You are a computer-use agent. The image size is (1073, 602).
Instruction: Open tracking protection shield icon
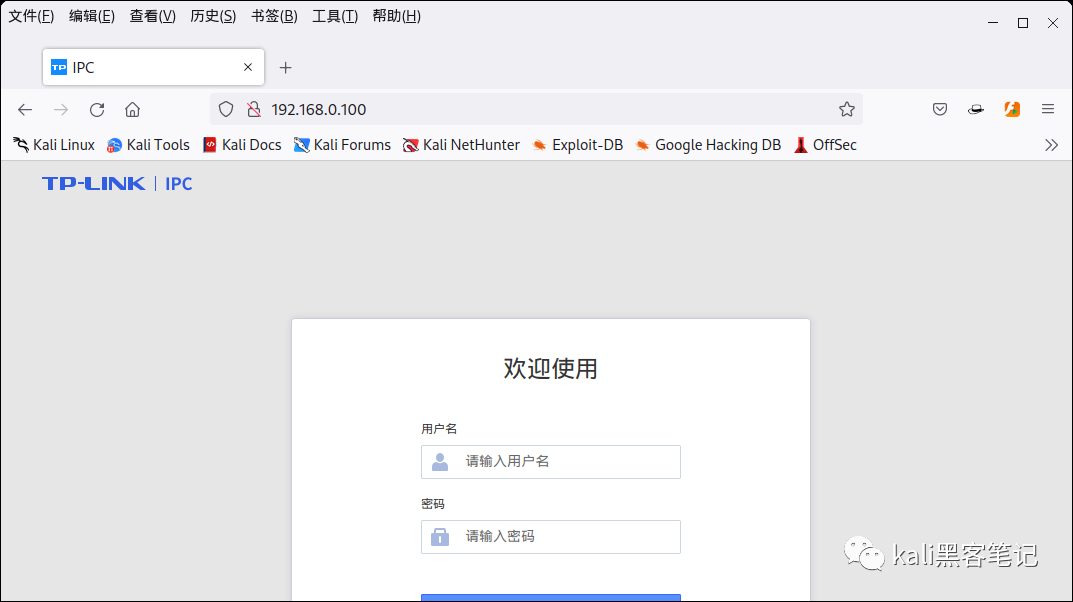coord(226,109)
